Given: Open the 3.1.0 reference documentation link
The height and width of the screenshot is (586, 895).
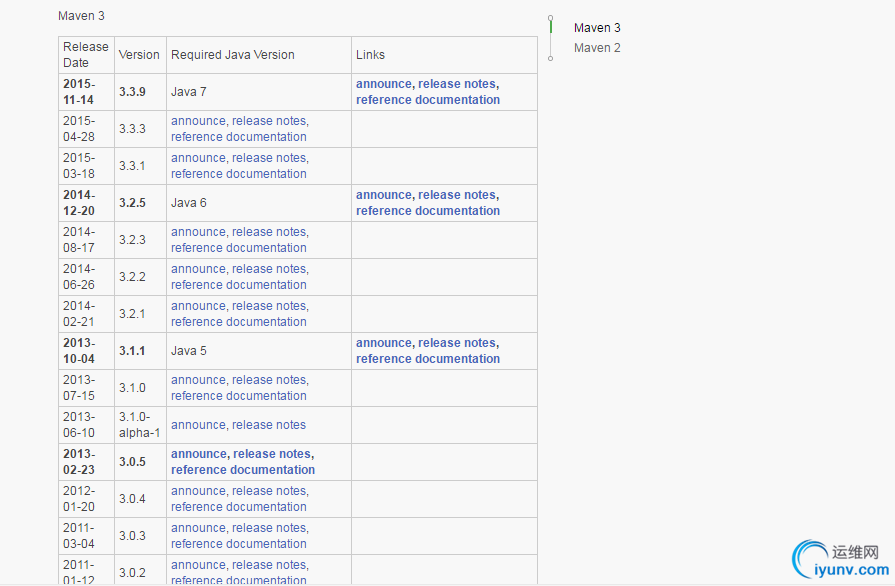Looking at the screenshot, I should 239,396.
